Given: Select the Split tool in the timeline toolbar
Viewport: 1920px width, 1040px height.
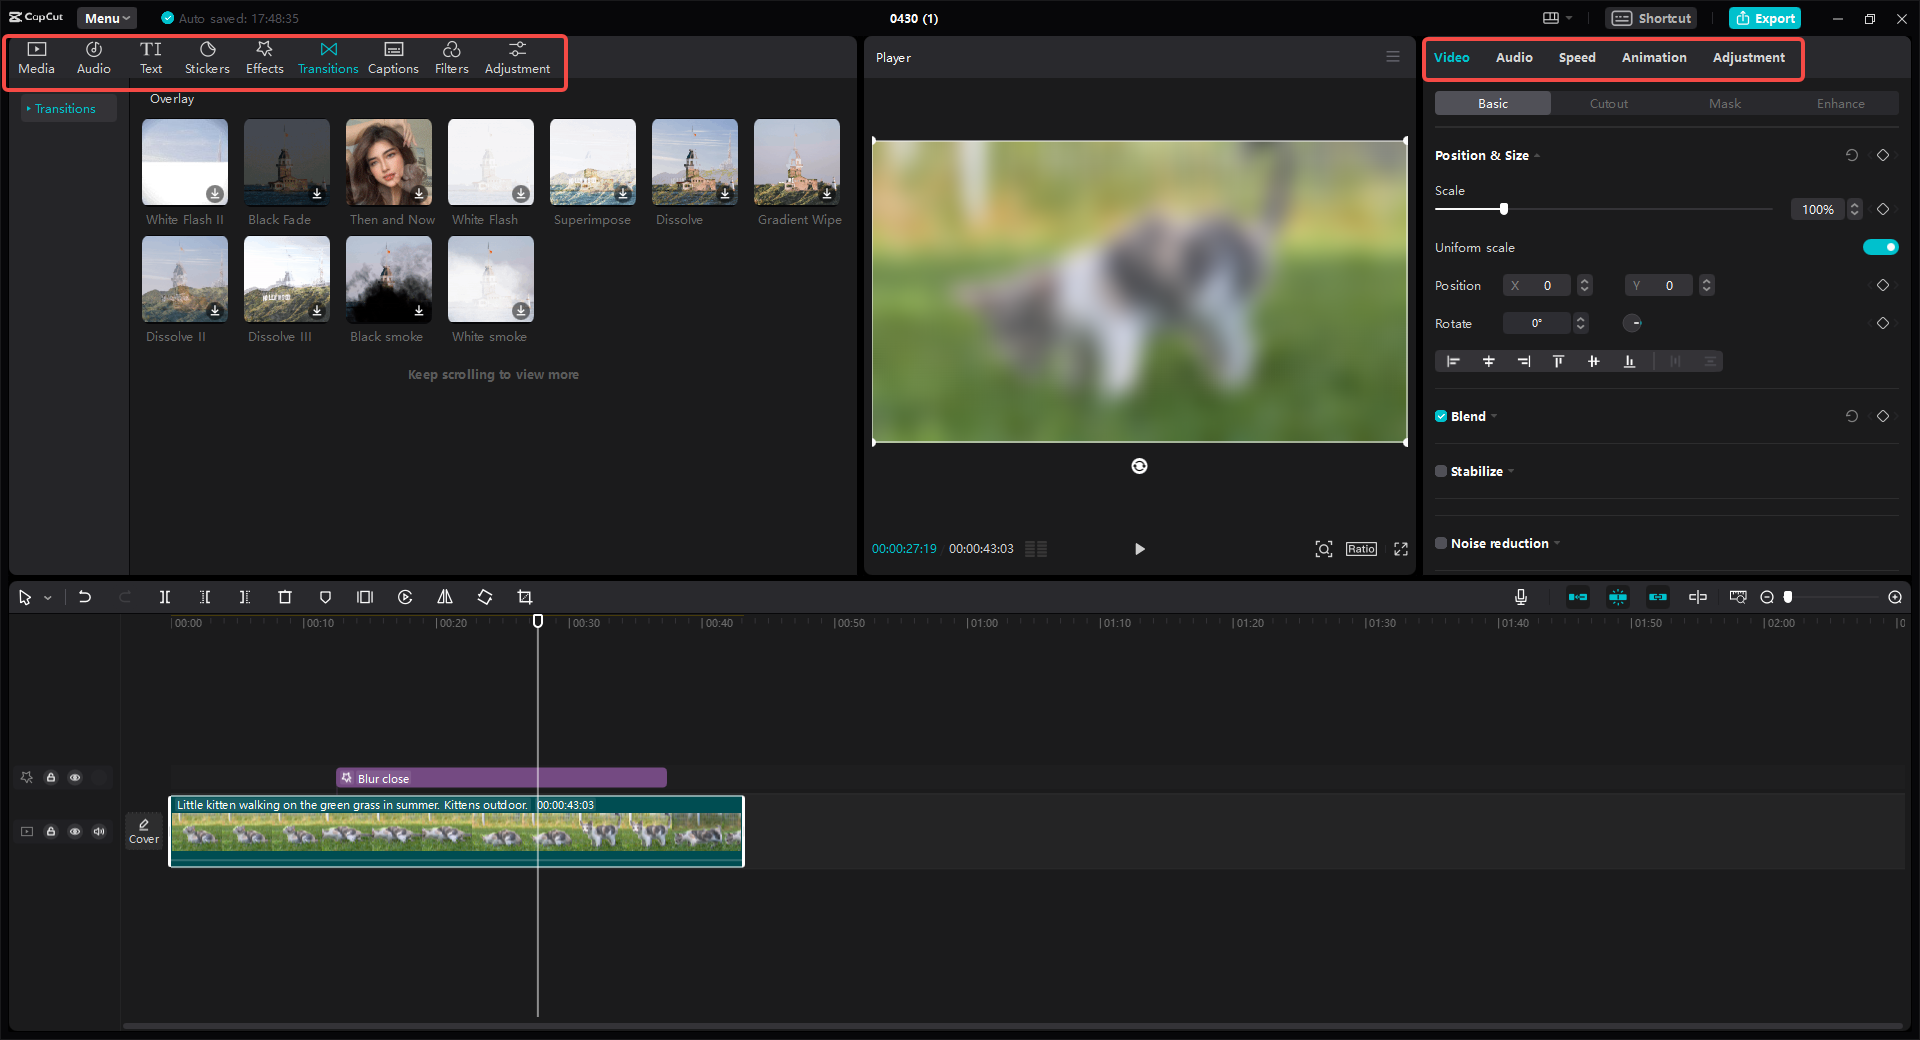Looking at the screenshot, I should (165, 597).
